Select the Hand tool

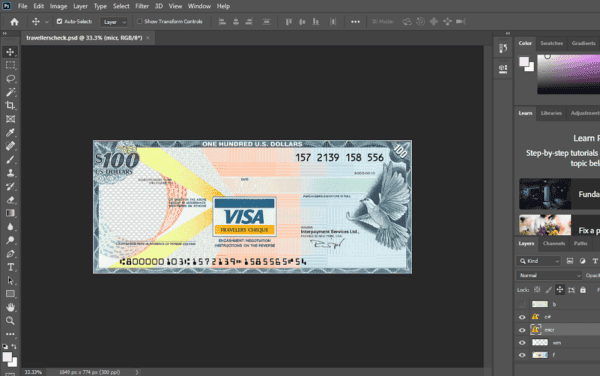[x=10, y=307]
